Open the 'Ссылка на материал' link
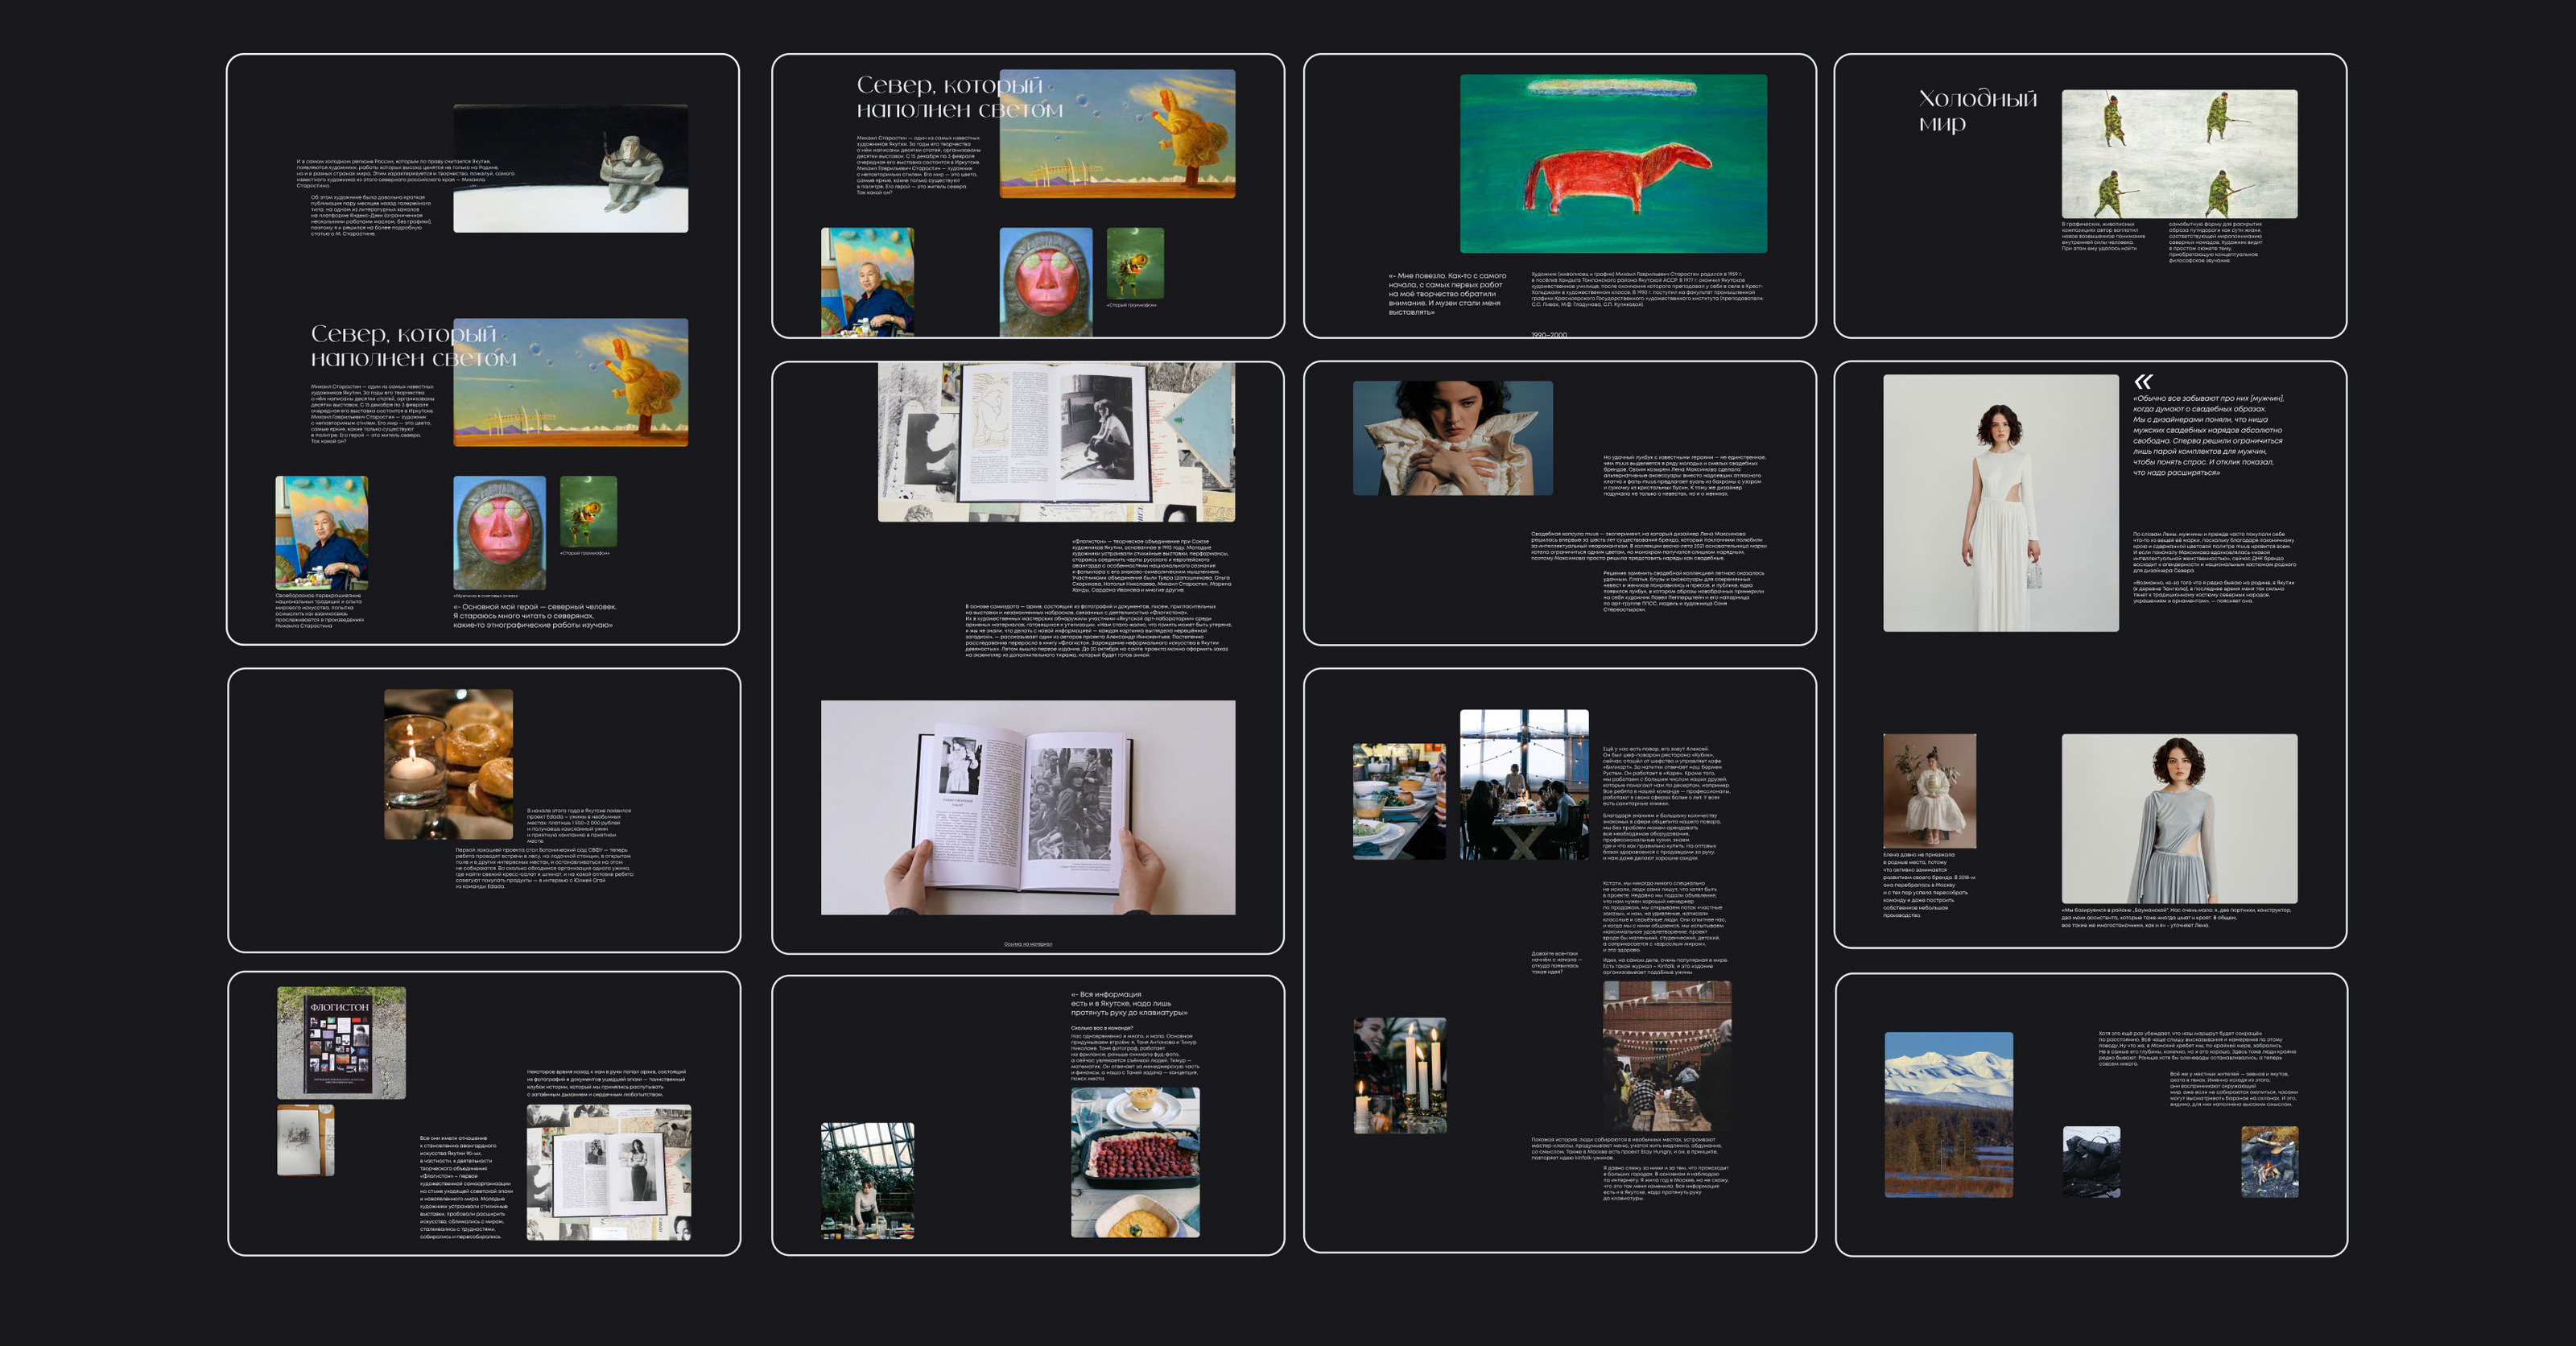2576x1346 pixels. tap(1028, 944)
